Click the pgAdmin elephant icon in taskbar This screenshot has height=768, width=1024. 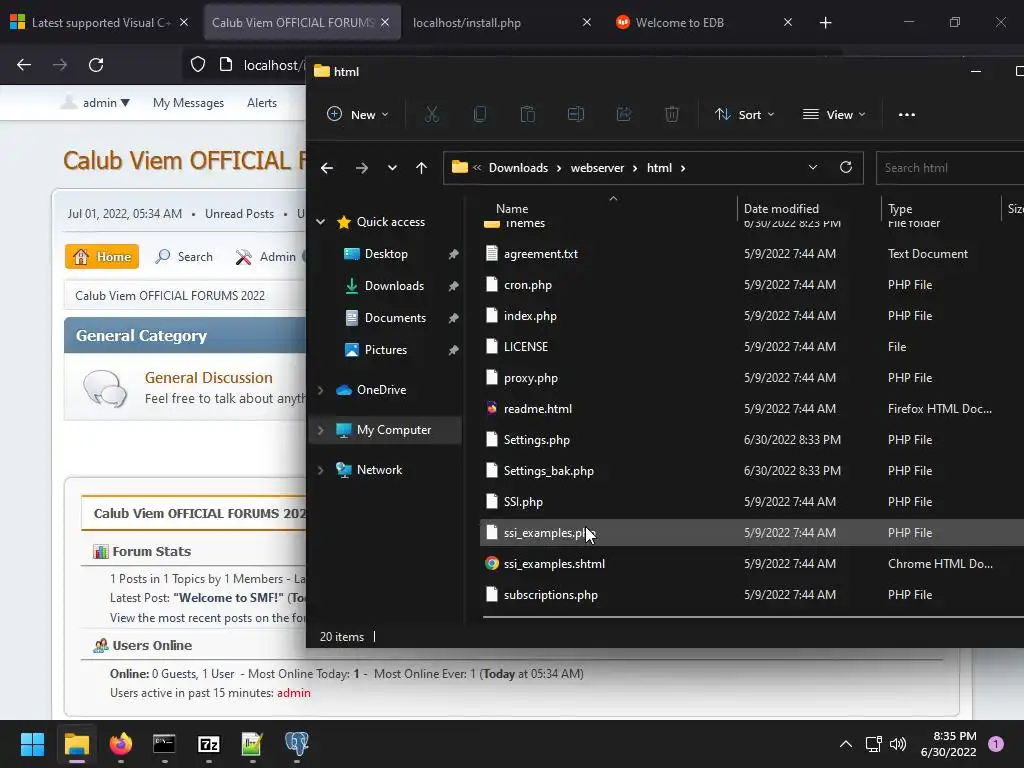(x=296, y=744)
